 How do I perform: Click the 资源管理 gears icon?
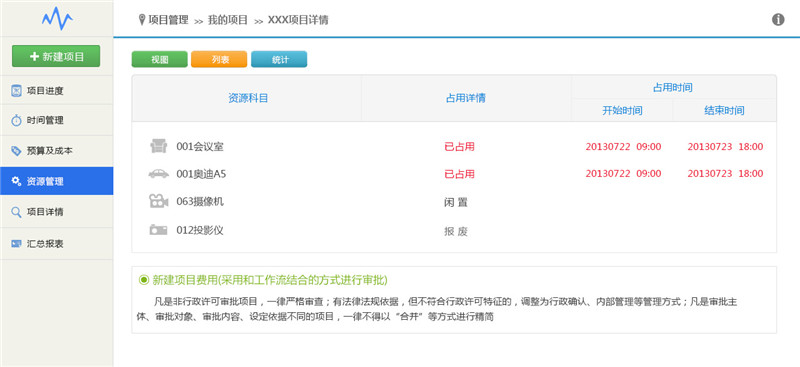coord(16,181)
